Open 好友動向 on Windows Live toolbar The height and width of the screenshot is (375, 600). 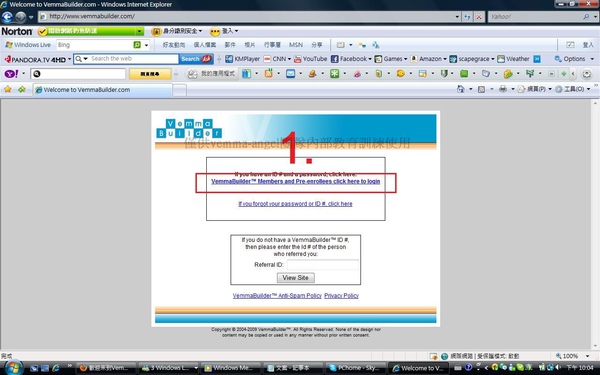pos(174,45)
